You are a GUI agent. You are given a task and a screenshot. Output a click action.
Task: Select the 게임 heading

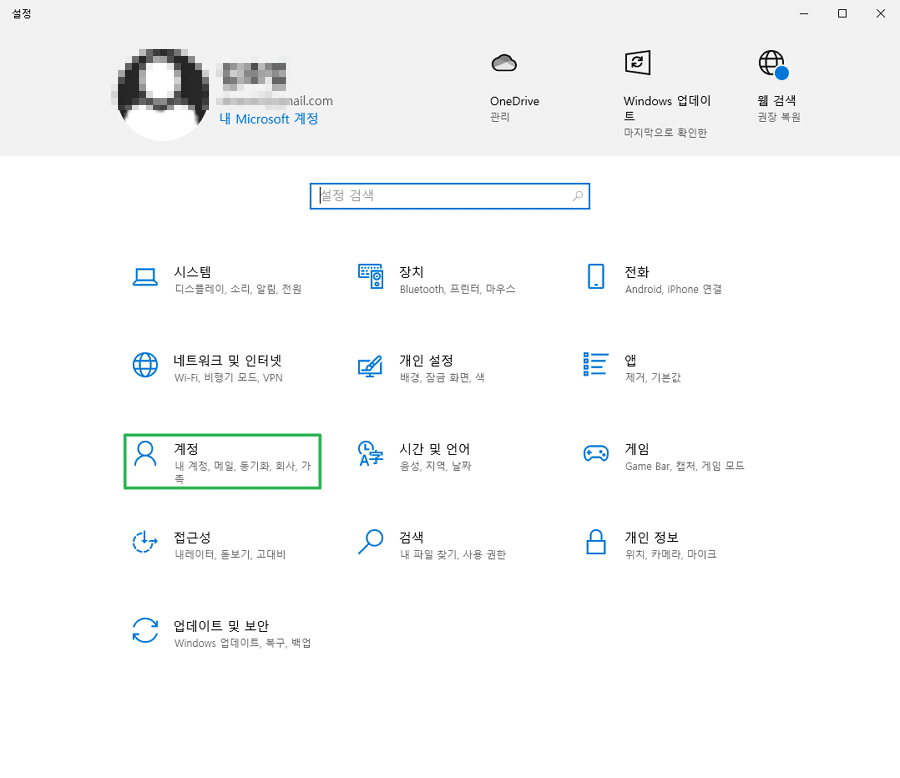(637, 448)
